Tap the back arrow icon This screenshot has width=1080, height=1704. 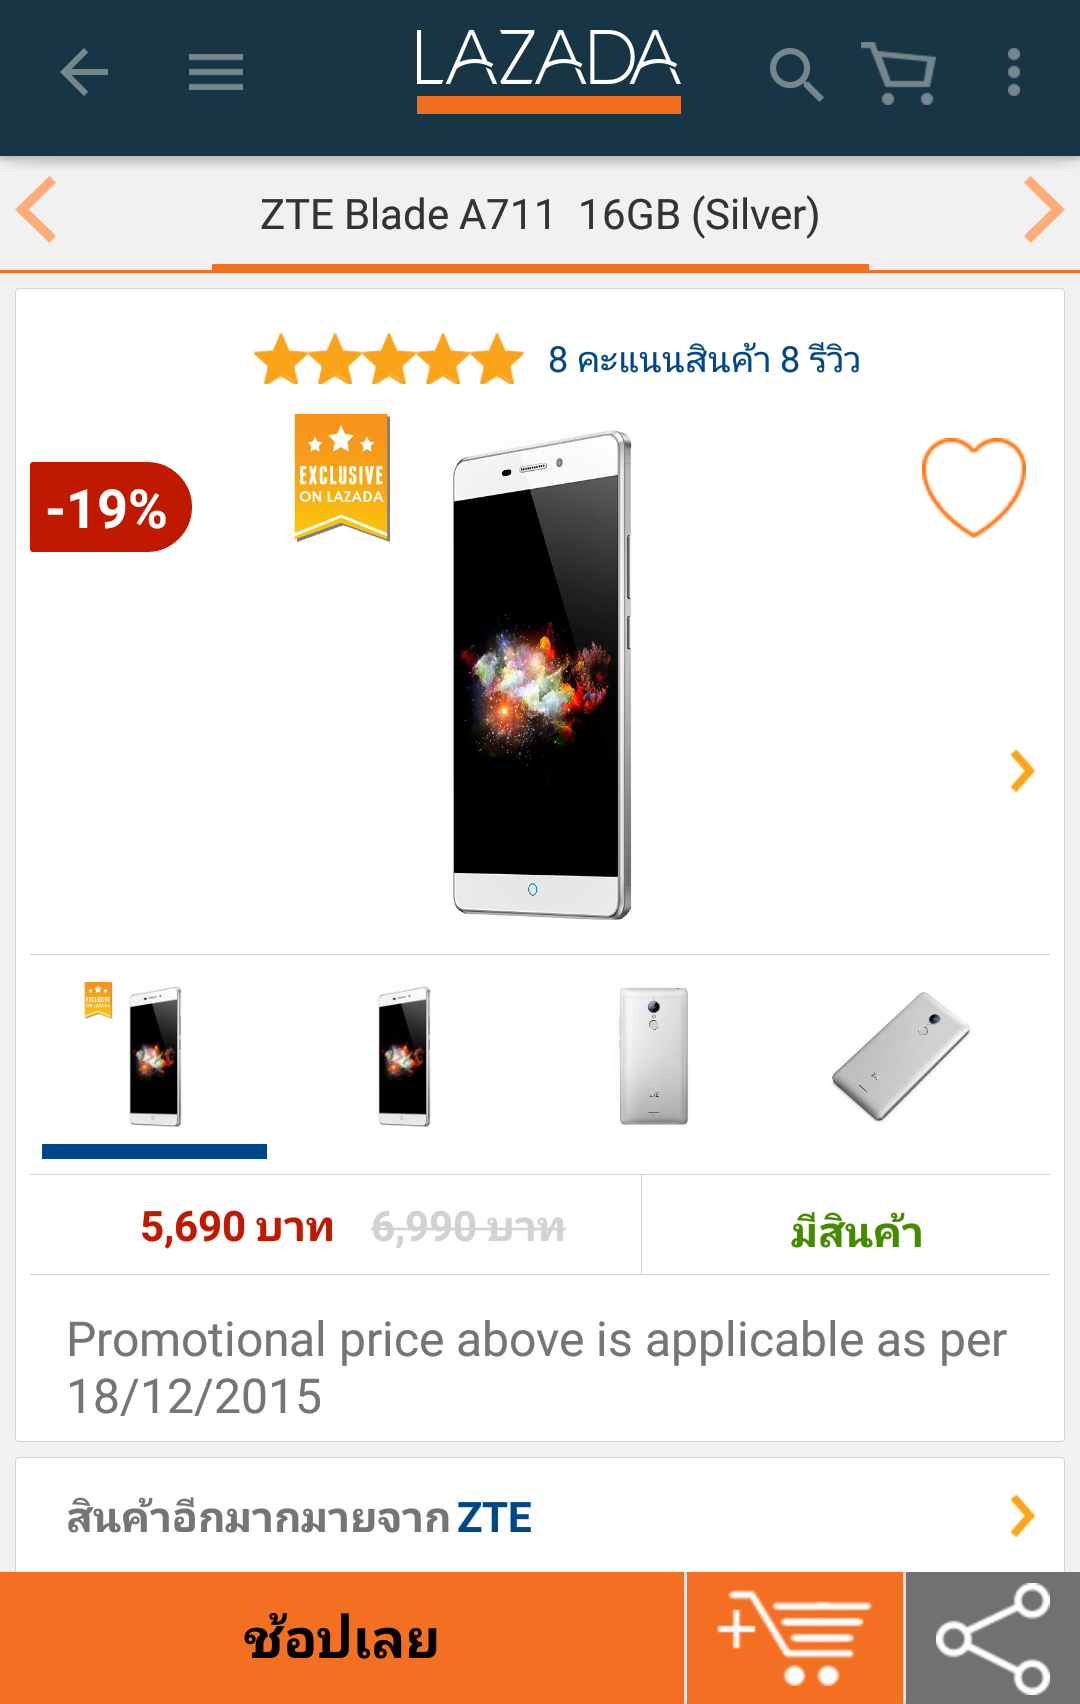(x=84, y=73)
